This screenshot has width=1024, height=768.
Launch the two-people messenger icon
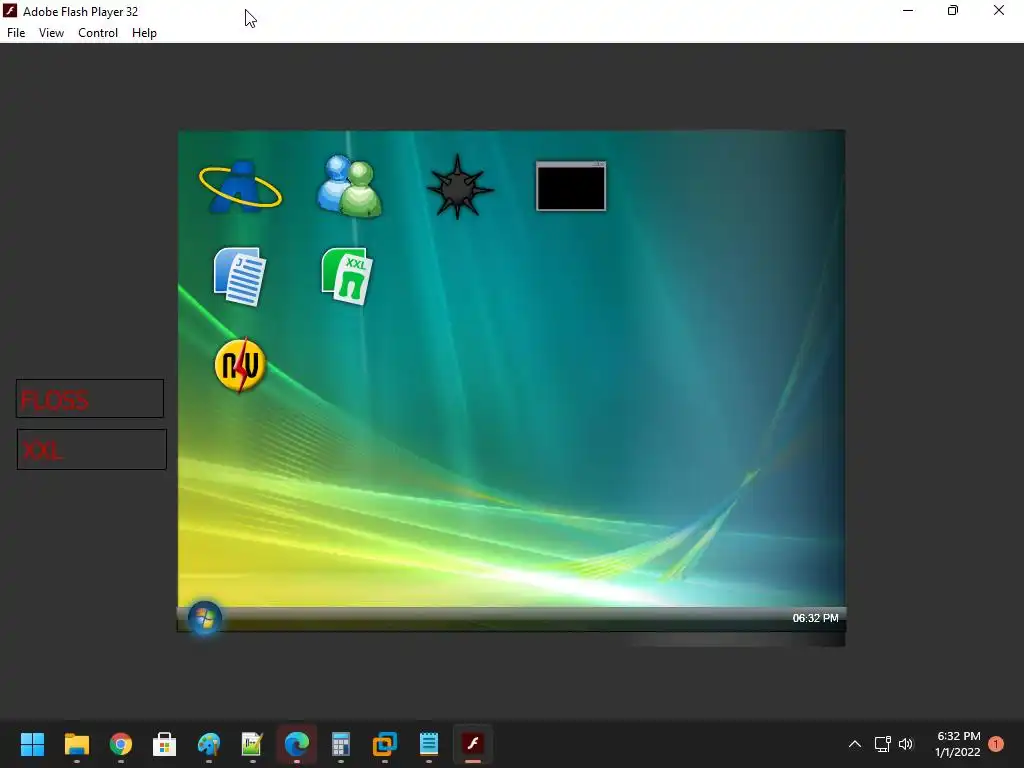click(349, 186)
